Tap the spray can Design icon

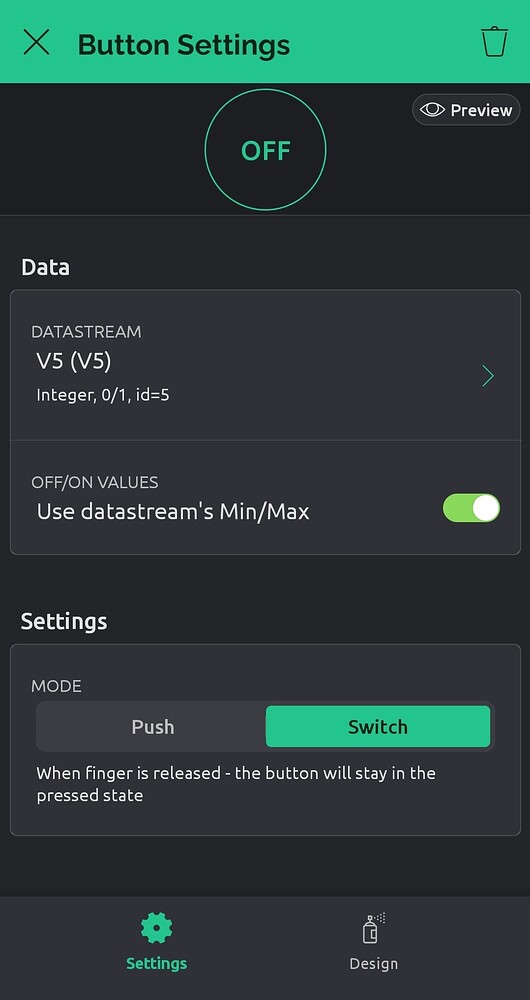(374, 928)
